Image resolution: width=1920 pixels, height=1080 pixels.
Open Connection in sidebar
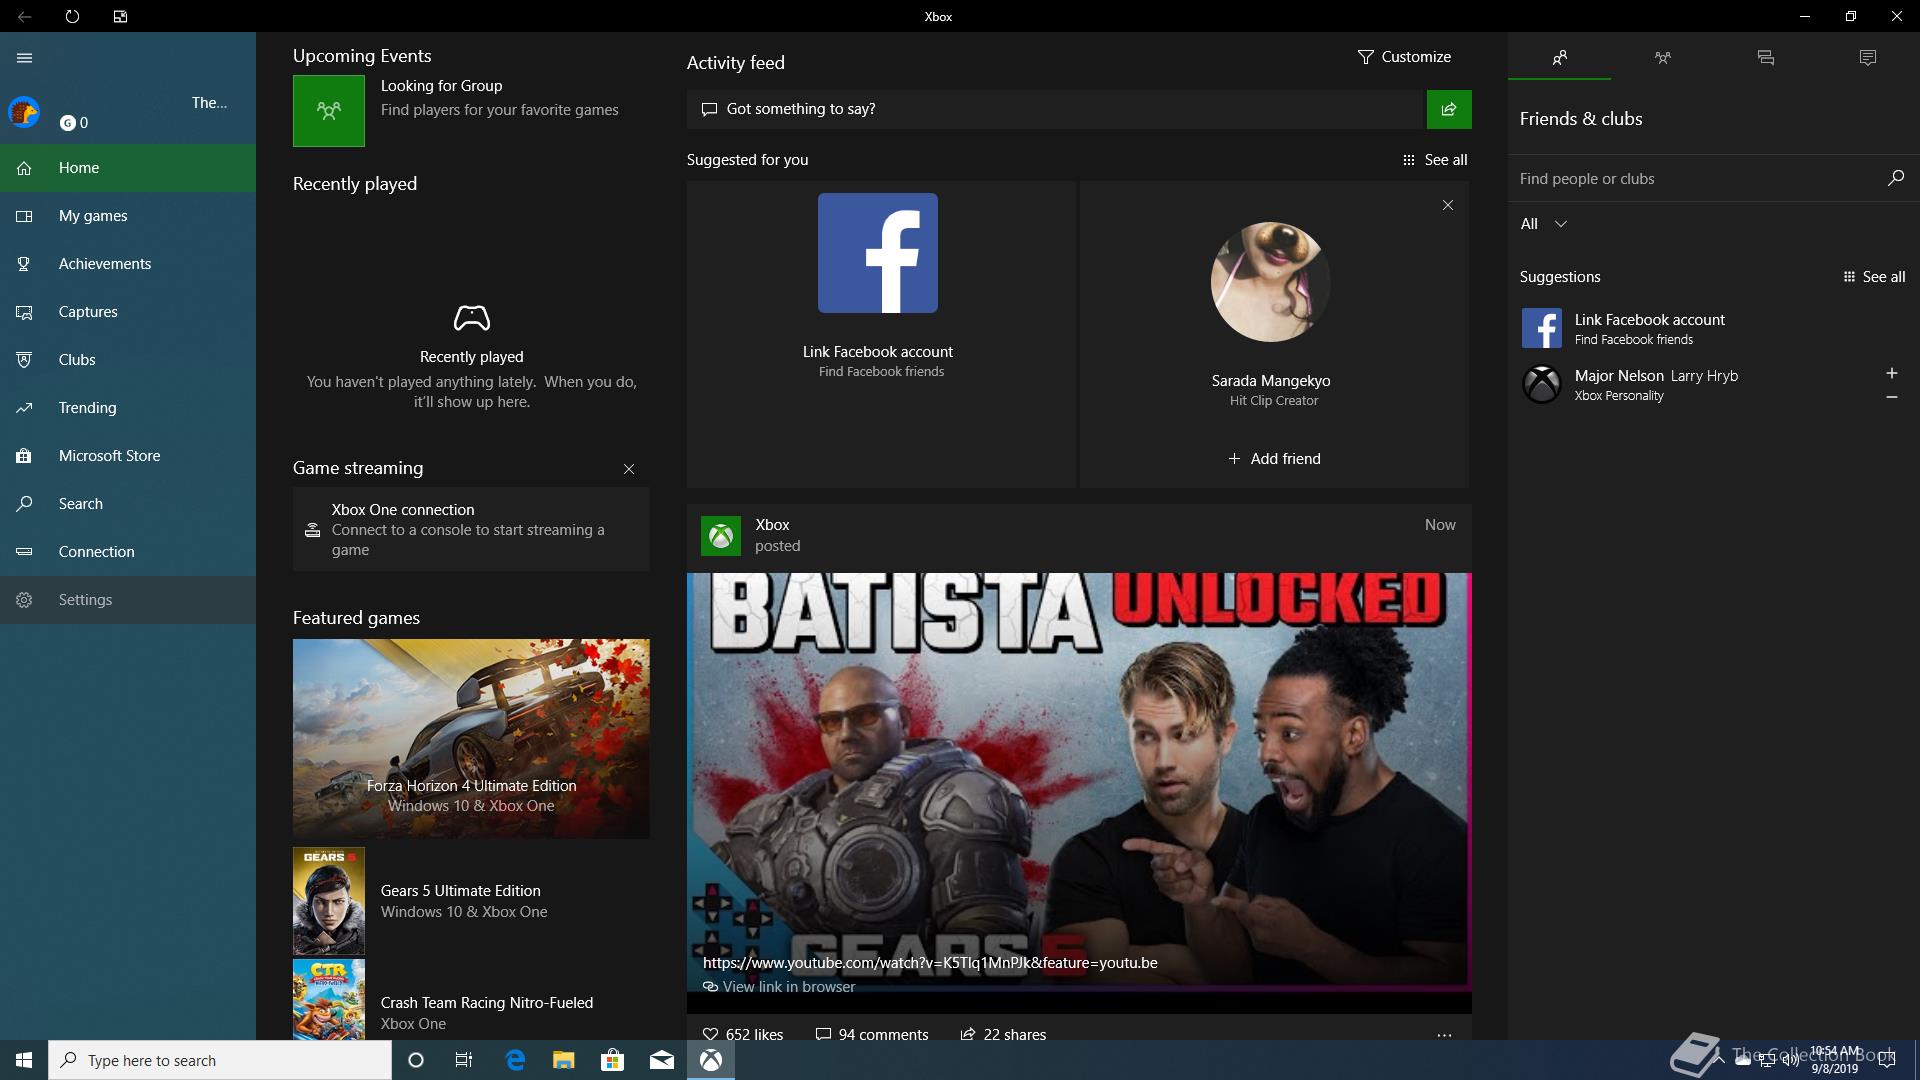point(128,552)
